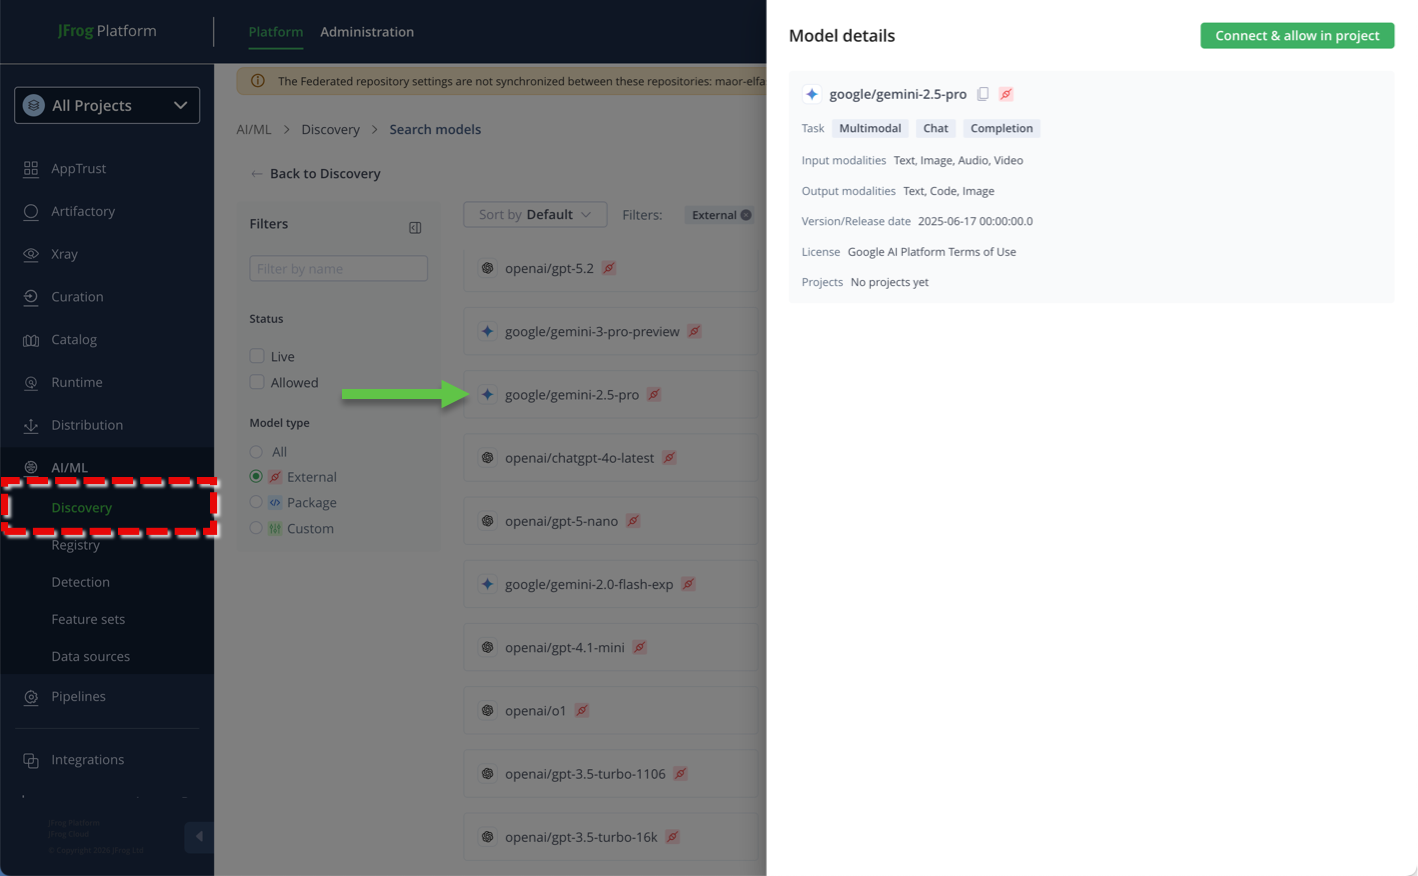Open the Pipelines sidebar icon

click(31, 697)
